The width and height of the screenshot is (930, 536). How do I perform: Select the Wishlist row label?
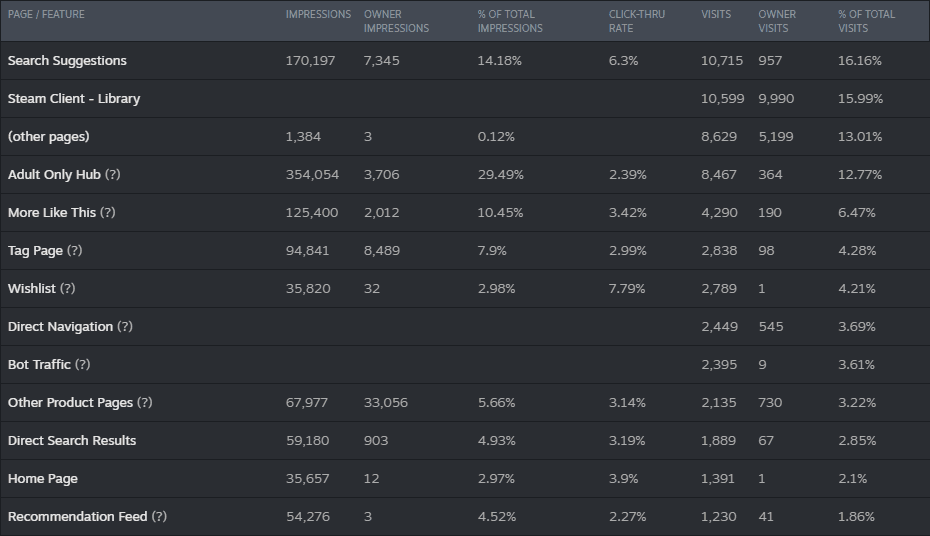(x=31, y=288)
